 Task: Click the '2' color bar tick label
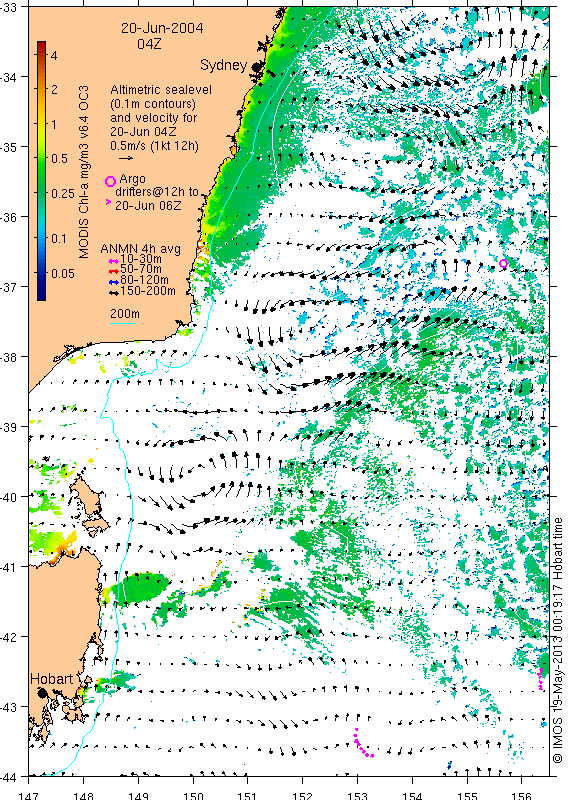pyautogui.click(x=54, y=89)
